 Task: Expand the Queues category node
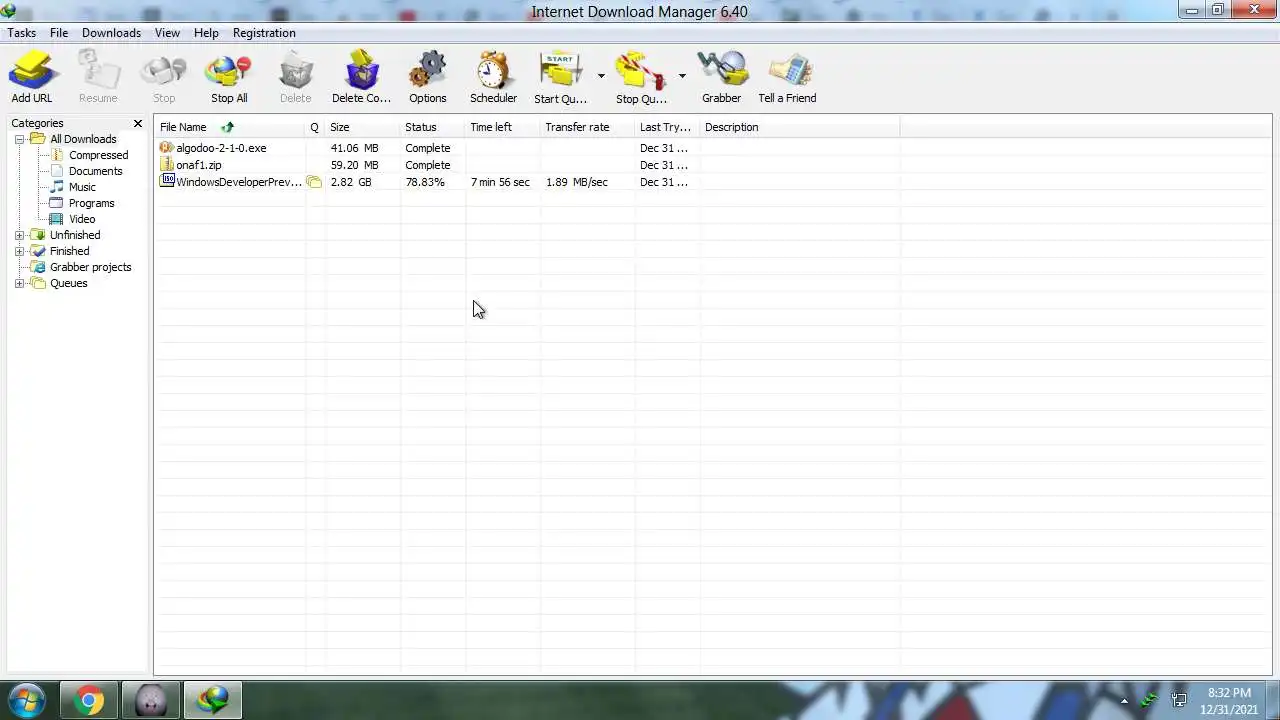point(19,283)
